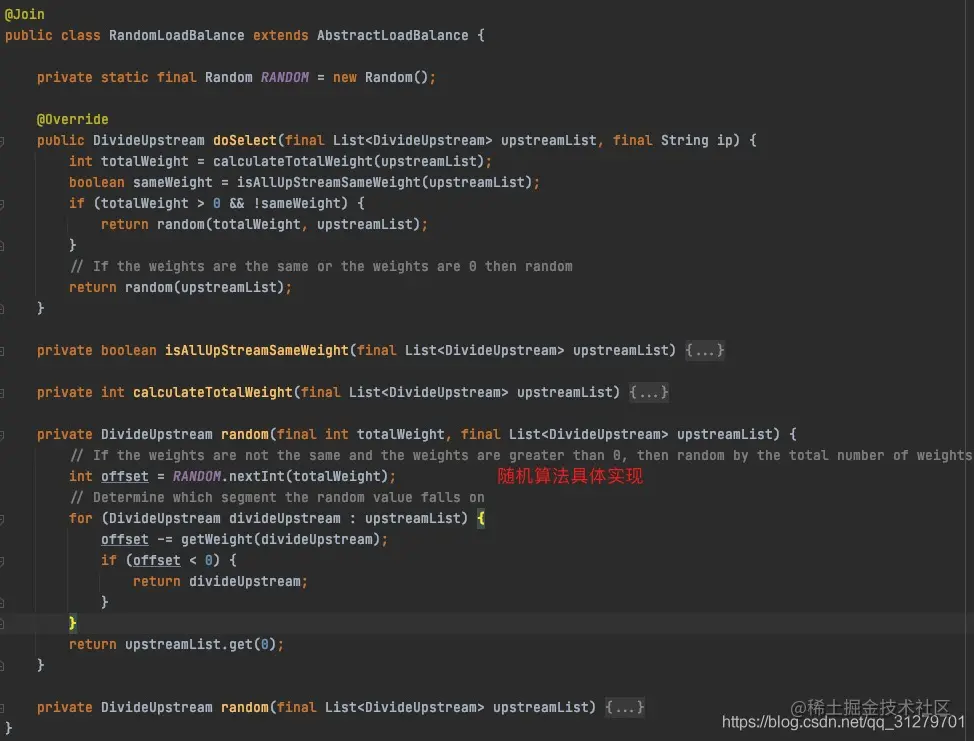The height and width of the screenshot is (741, 974).
Task: Click comment about weights being the same or 0
Action: click(x=321, y=266)
